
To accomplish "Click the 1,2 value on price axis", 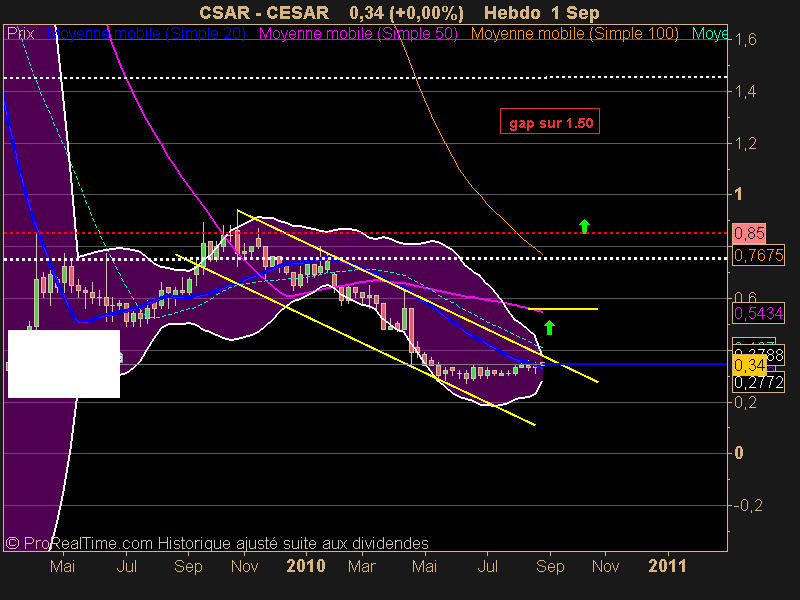I will (x=745, y=144).
